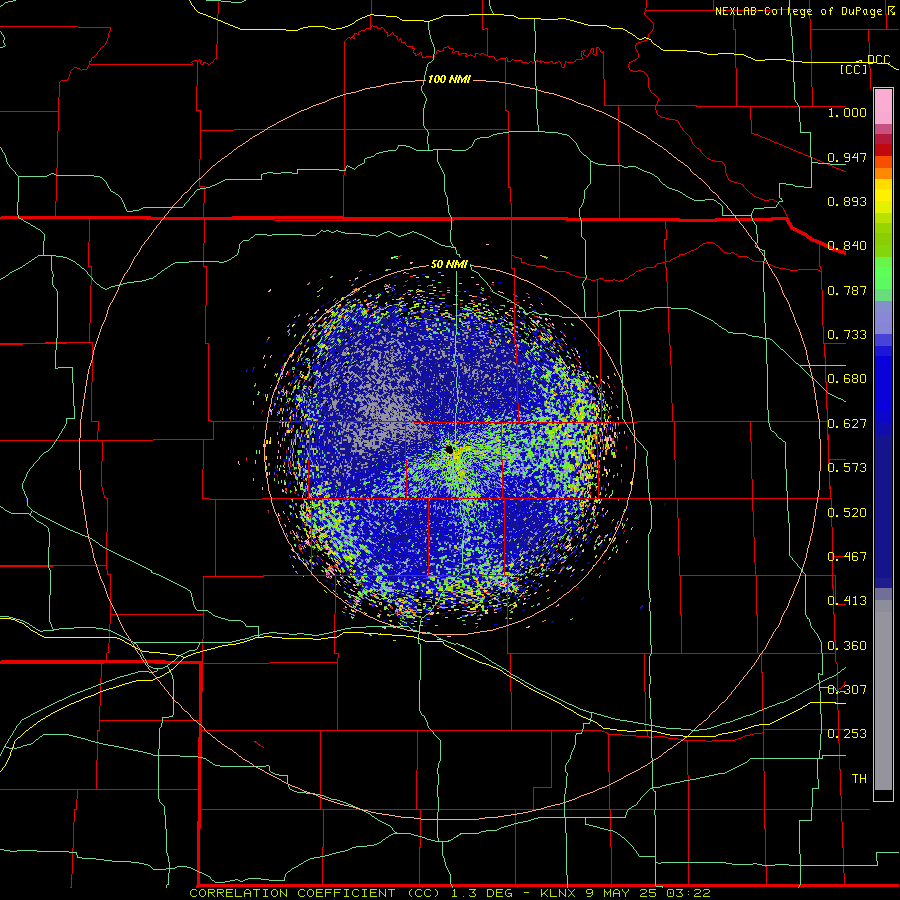Click the 0.840 value on the color scale
This screenshot has height=900, width=900.
[x=847, y=246]
